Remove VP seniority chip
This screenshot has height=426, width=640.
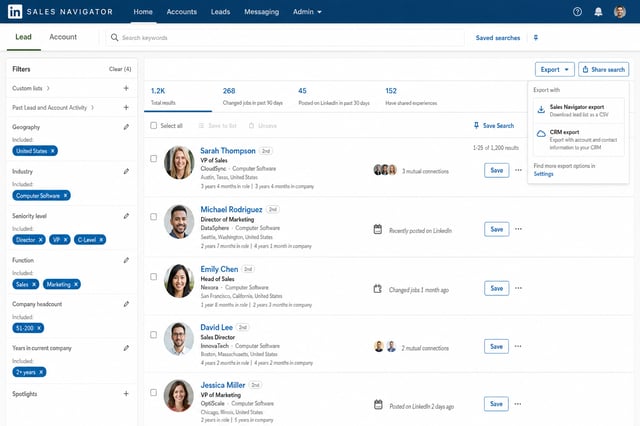pyautogui.click(x=65, y=240)
